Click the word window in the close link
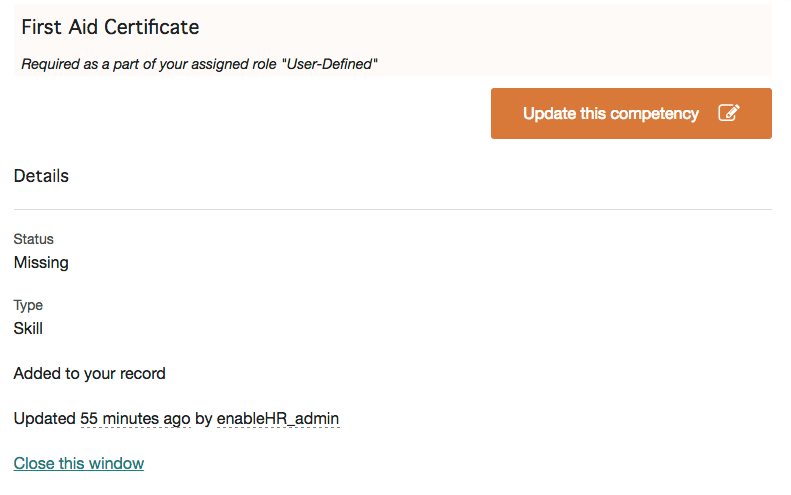Viewport: 791px width, 495px height. [x=117, y=463]
